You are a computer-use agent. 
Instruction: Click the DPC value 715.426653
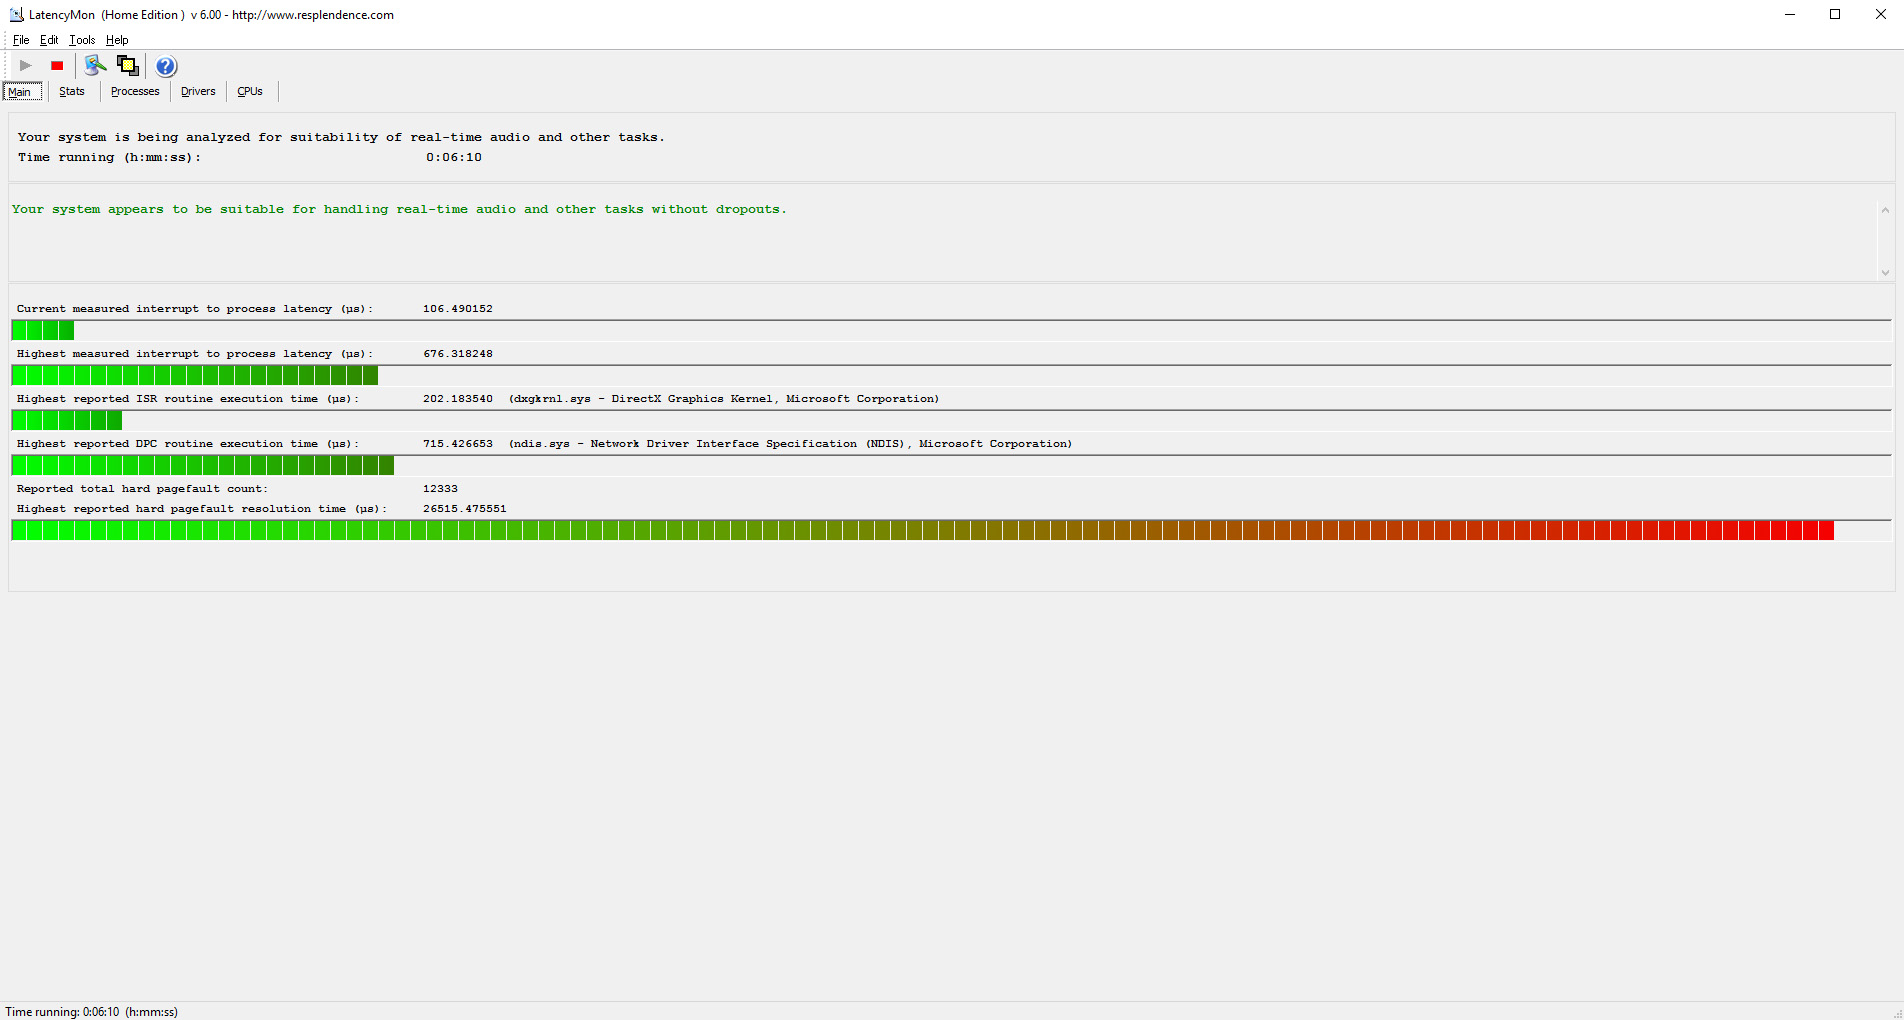coord(457,444)
